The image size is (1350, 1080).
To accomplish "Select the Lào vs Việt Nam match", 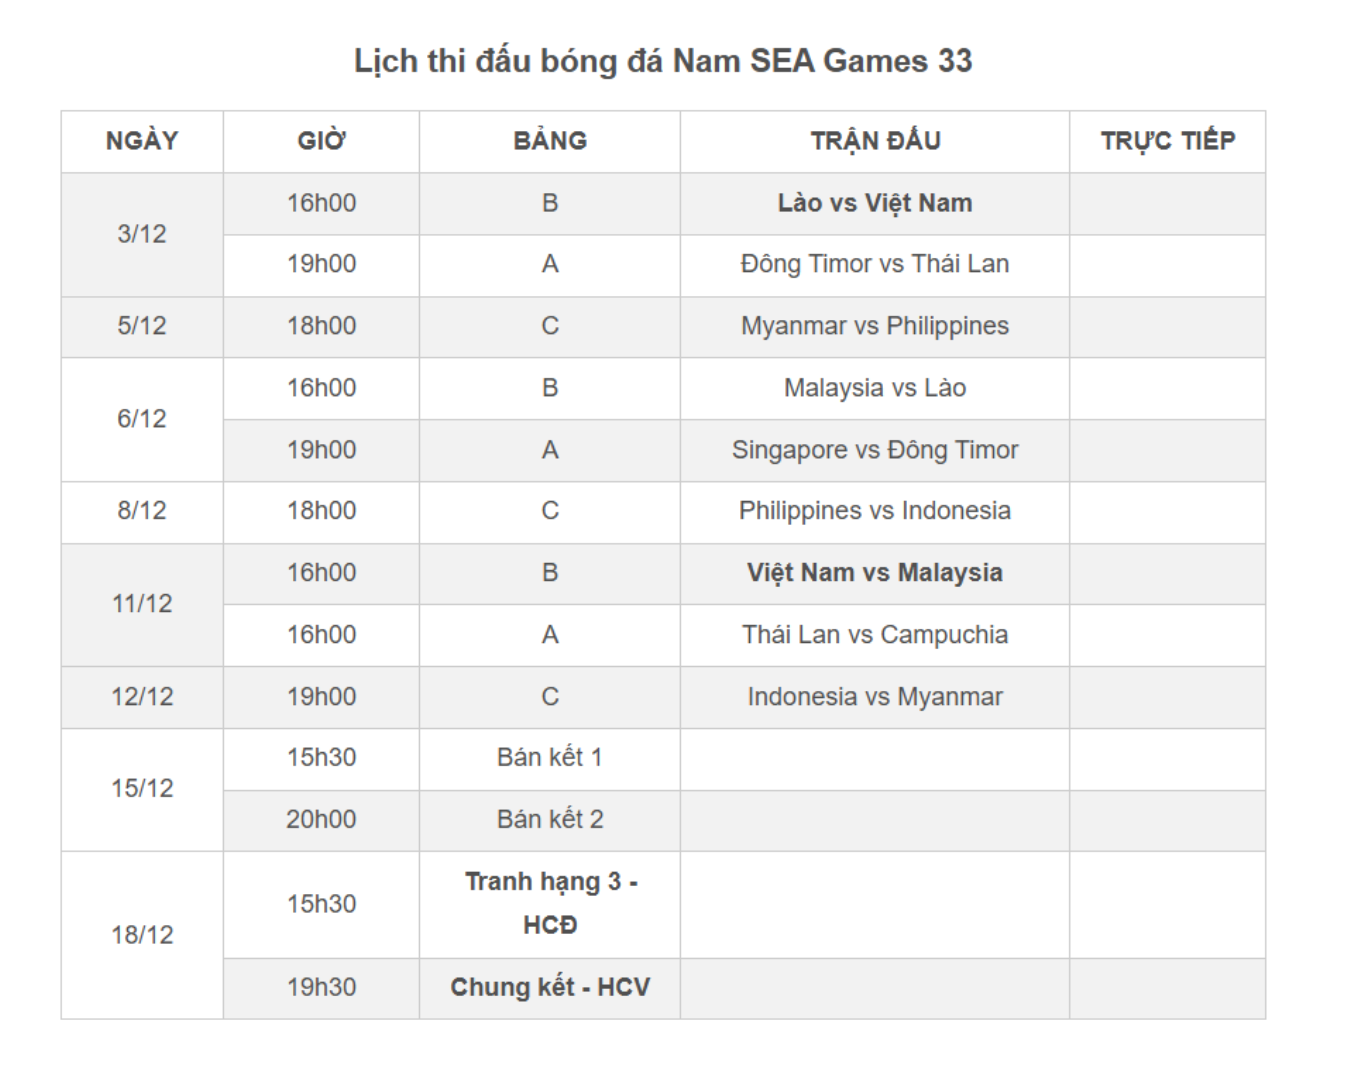I will [875, 203].
